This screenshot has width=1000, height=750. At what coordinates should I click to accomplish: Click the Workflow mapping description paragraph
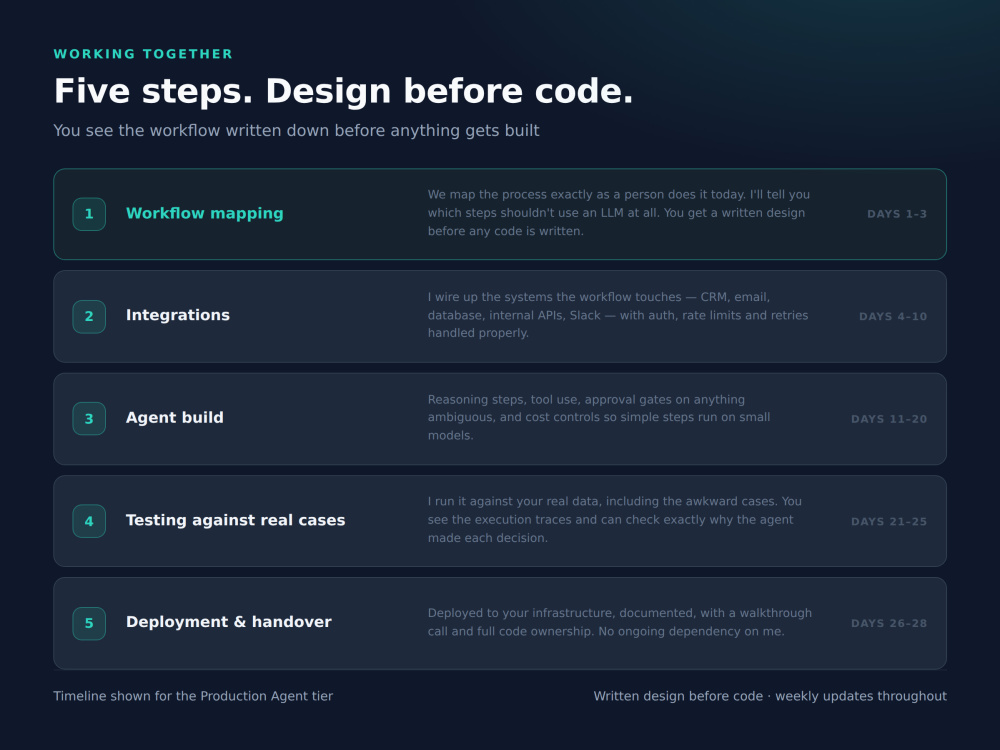619,213
